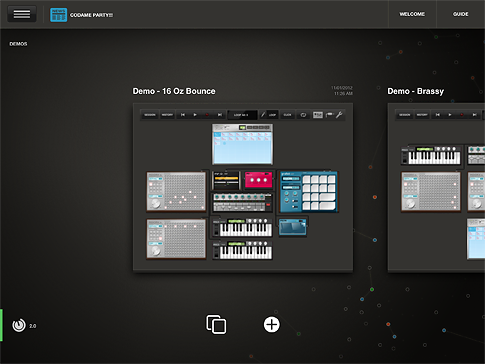This screenshot has width=485, height=364.
Task: Toggle the LOOP button in session toolbar
Action: point(273,115)
